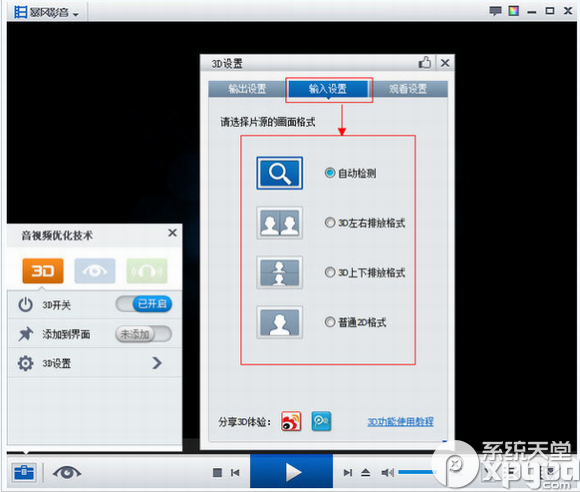
Task: Select the 3D左右排放格式 radio button
Action: pos(330,223)
